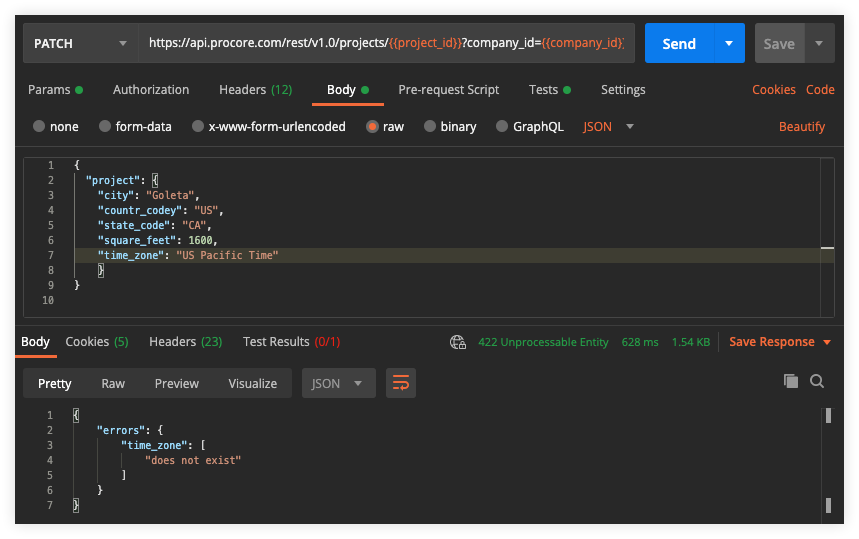Click the network globe lock icon

(x=457, y=342)
